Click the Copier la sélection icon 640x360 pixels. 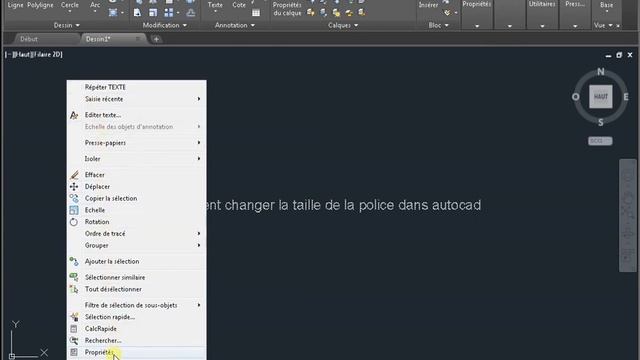coord(74,198)
